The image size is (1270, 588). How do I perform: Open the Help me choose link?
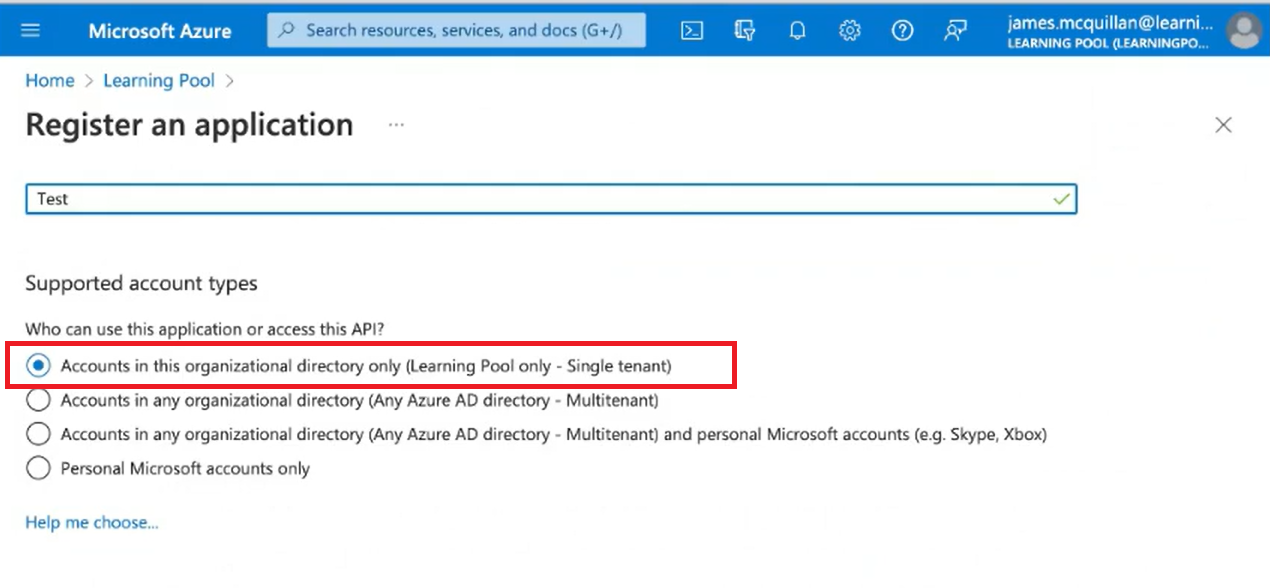pos(92,522)
